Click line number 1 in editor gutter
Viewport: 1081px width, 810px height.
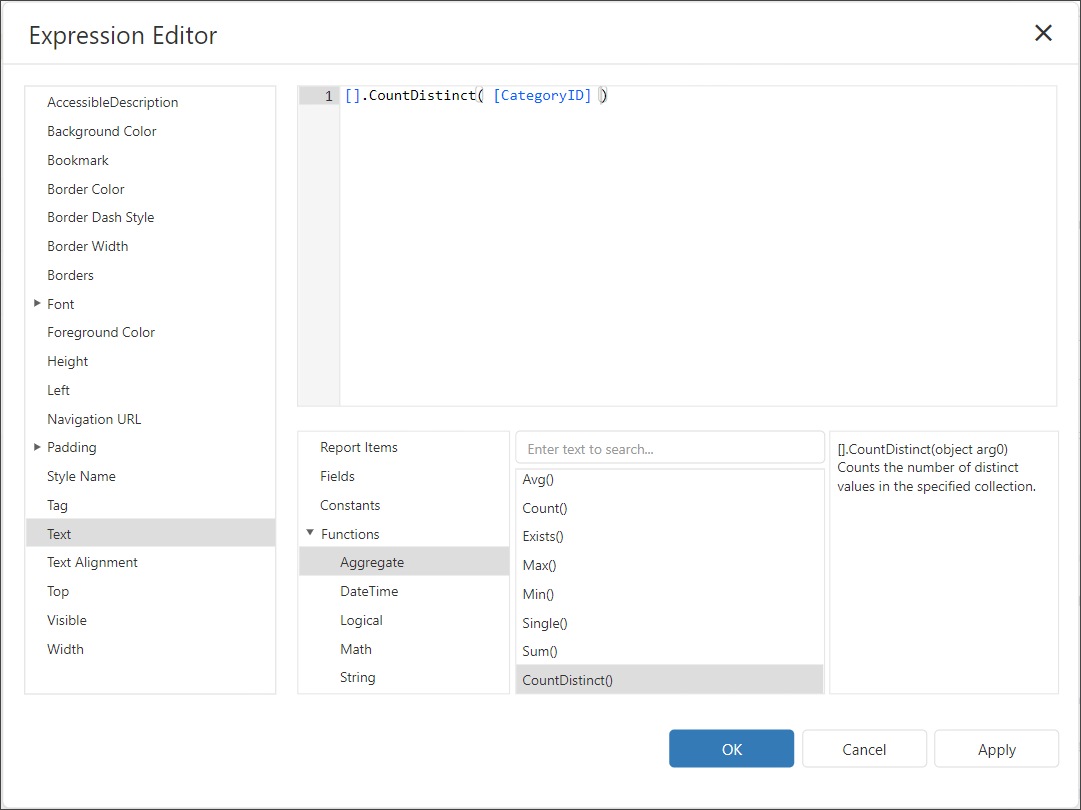(329, 96)
